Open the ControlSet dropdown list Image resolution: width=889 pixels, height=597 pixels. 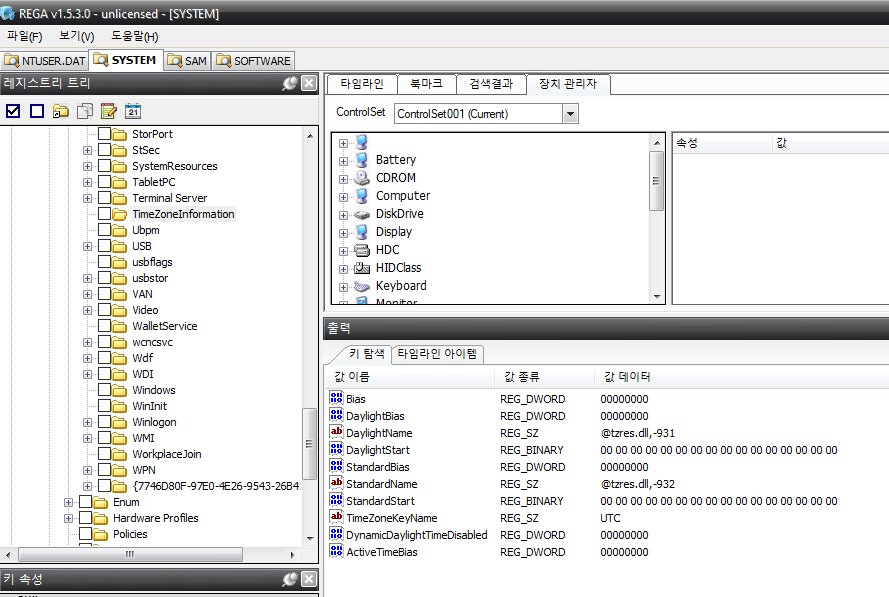coord(570,114)
